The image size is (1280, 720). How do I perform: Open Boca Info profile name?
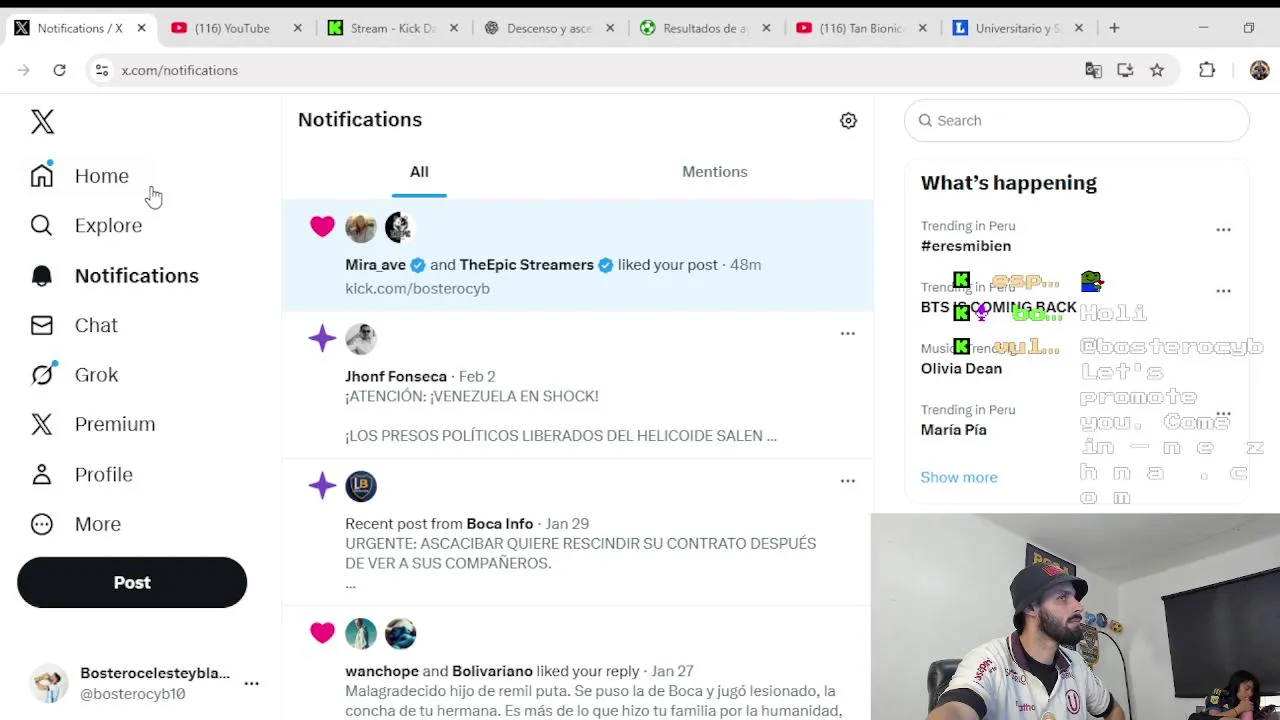(x=499, y=524)
